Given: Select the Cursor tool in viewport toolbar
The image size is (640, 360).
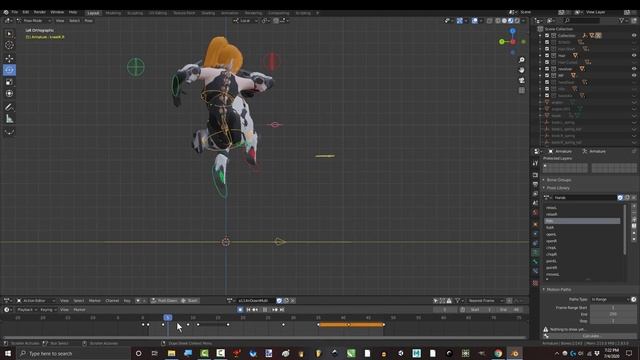Looking at the screenshot, I should point(9,45).
